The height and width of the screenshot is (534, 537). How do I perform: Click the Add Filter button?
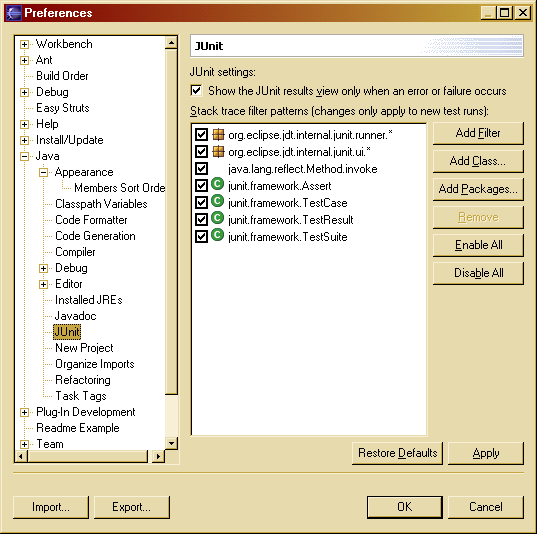coord(478,133)
